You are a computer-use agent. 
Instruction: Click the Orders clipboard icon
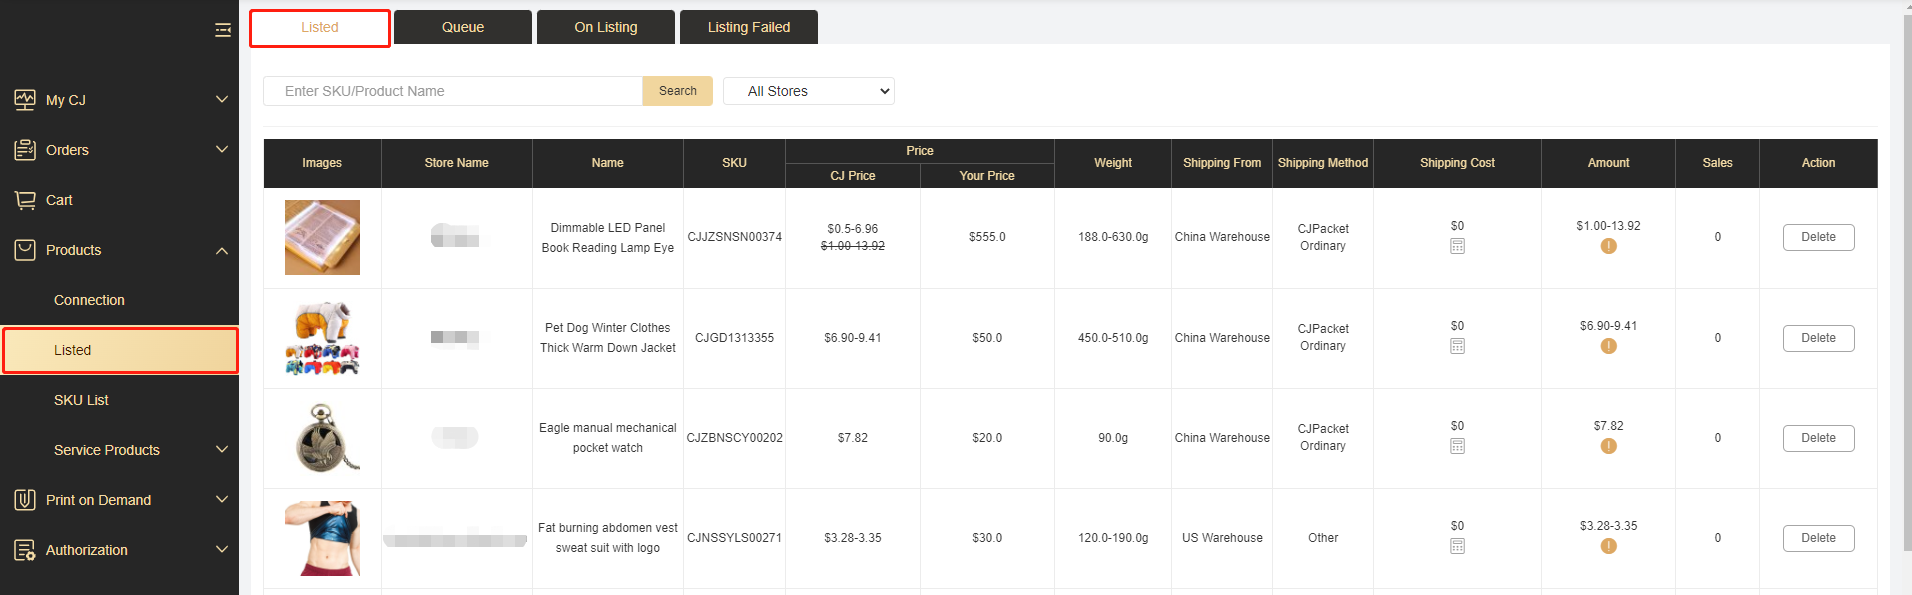pos(25,150)
